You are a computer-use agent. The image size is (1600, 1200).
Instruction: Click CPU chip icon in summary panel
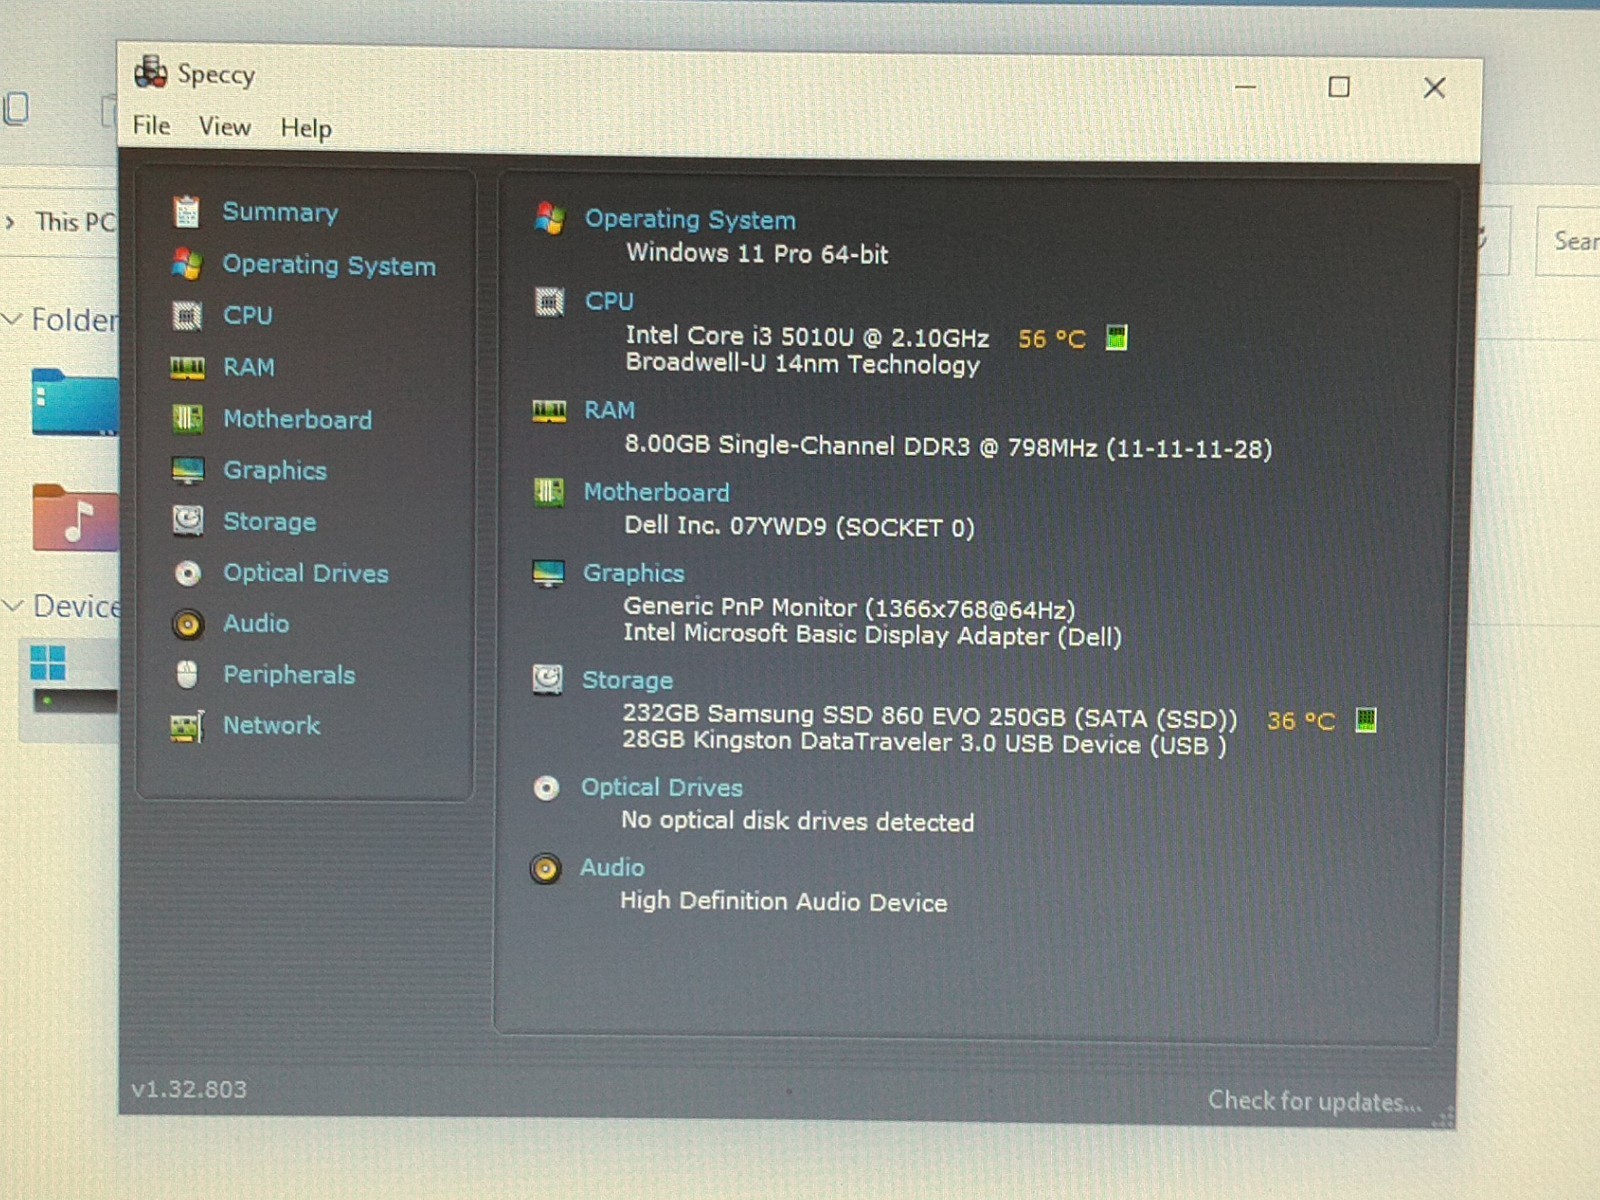tap(549, 301)
